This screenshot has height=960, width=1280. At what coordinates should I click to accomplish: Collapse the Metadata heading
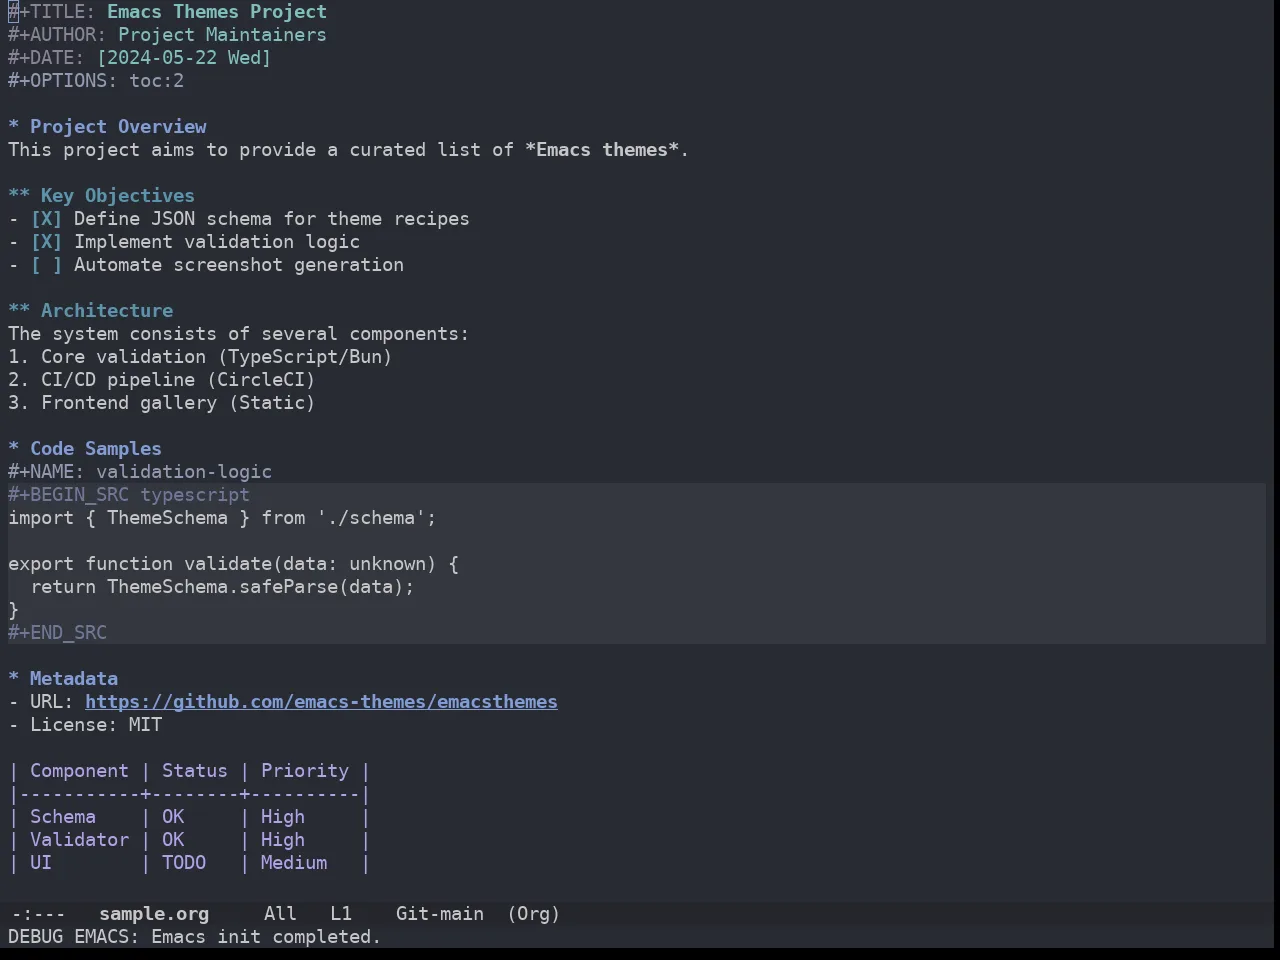74,679
